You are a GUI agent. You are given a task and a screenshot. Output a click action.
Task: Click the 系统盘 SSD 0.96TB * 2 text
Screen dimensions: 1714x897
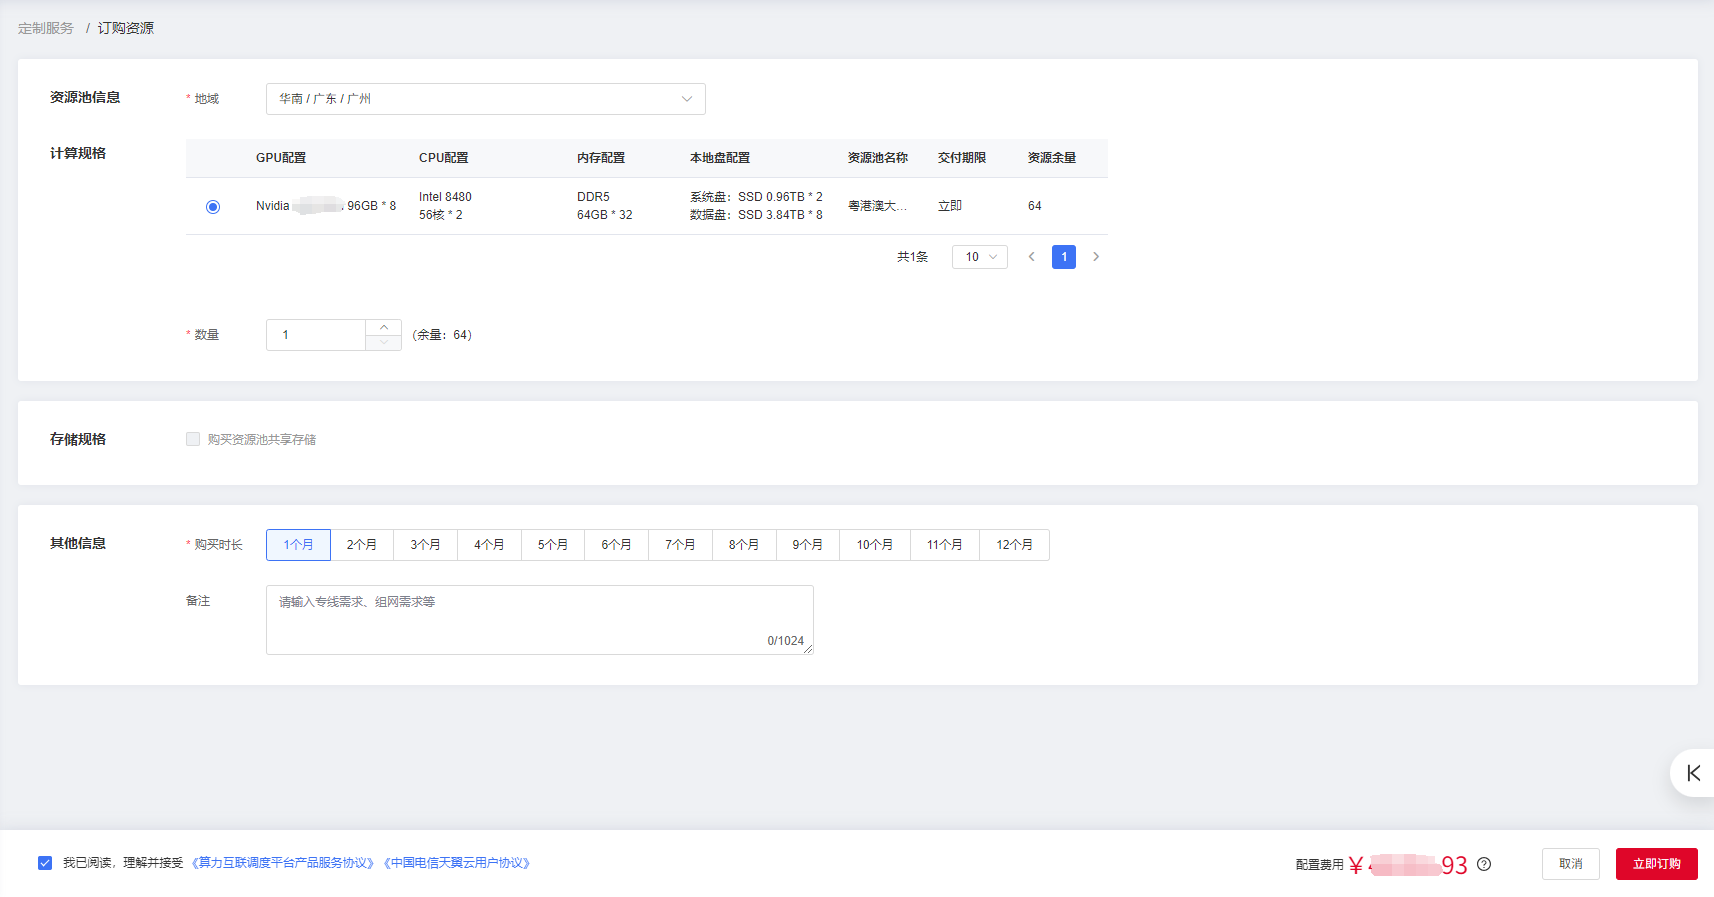click(x=756, y=197)
